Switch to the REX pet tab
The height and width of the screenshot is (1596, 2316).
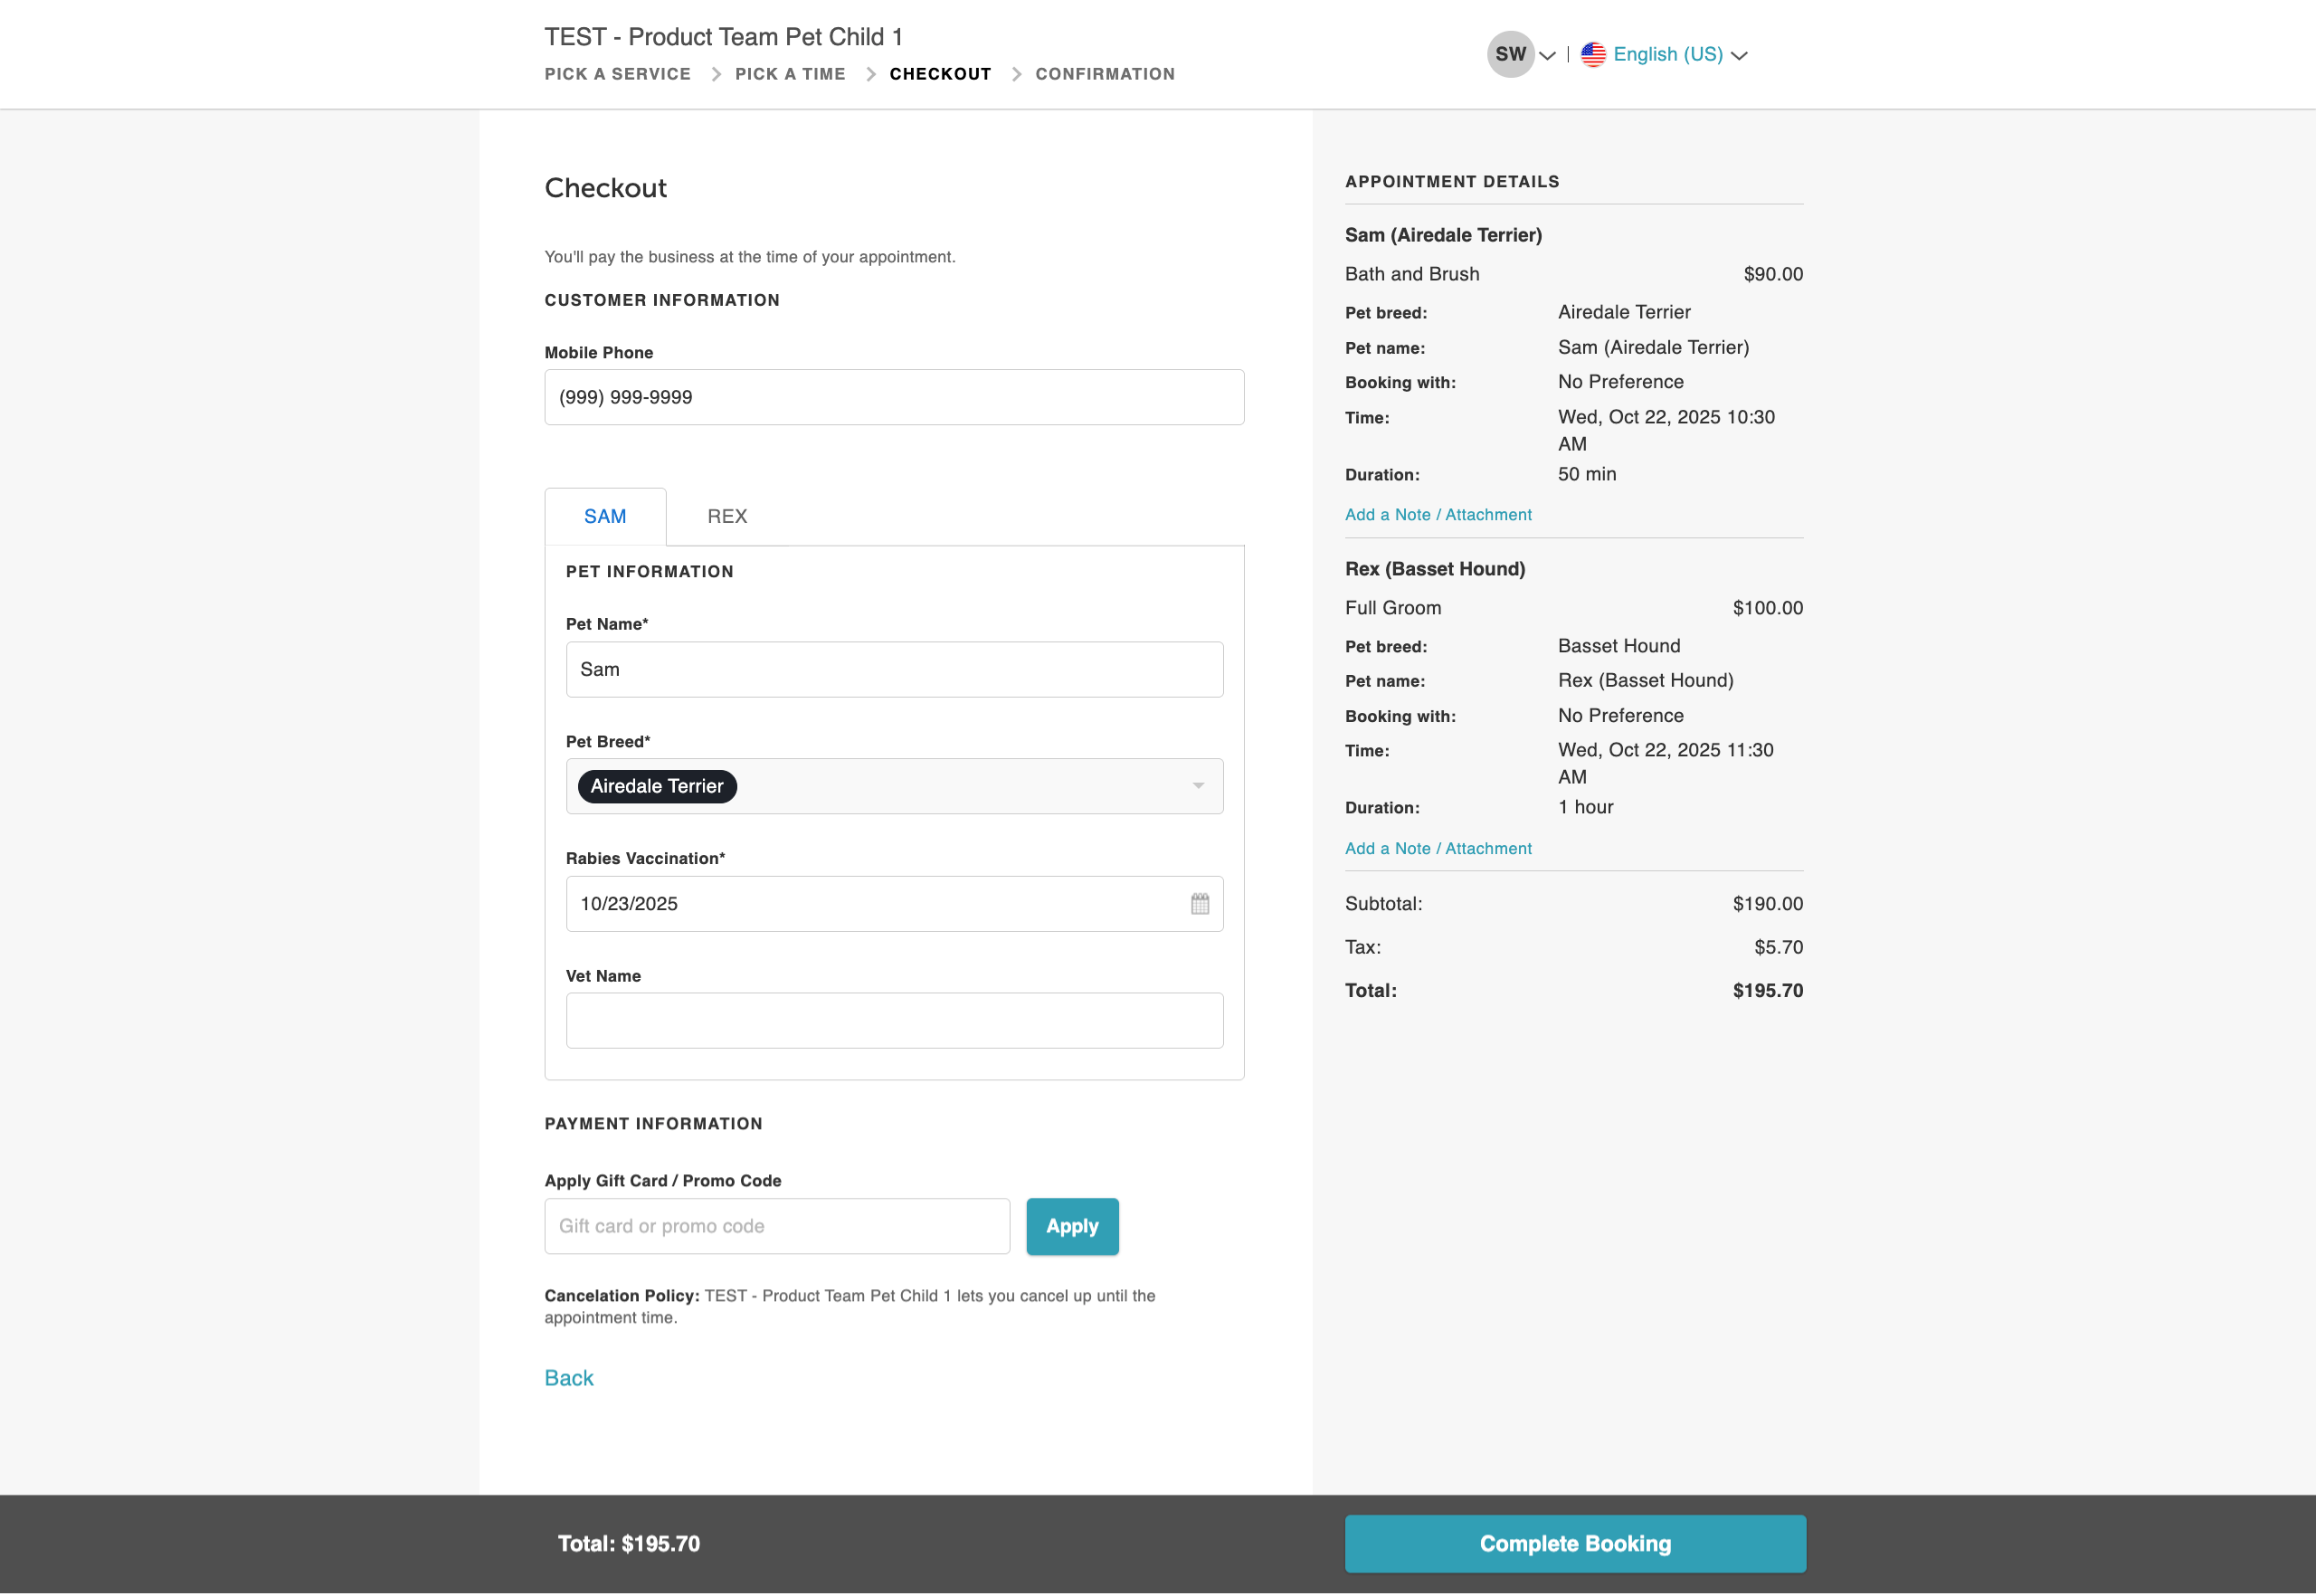[x=727, y=516]
